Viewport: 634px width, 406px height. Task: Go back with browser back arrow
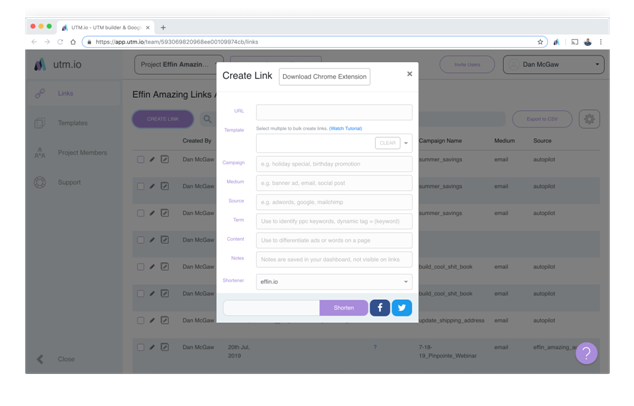coord(34,42)
